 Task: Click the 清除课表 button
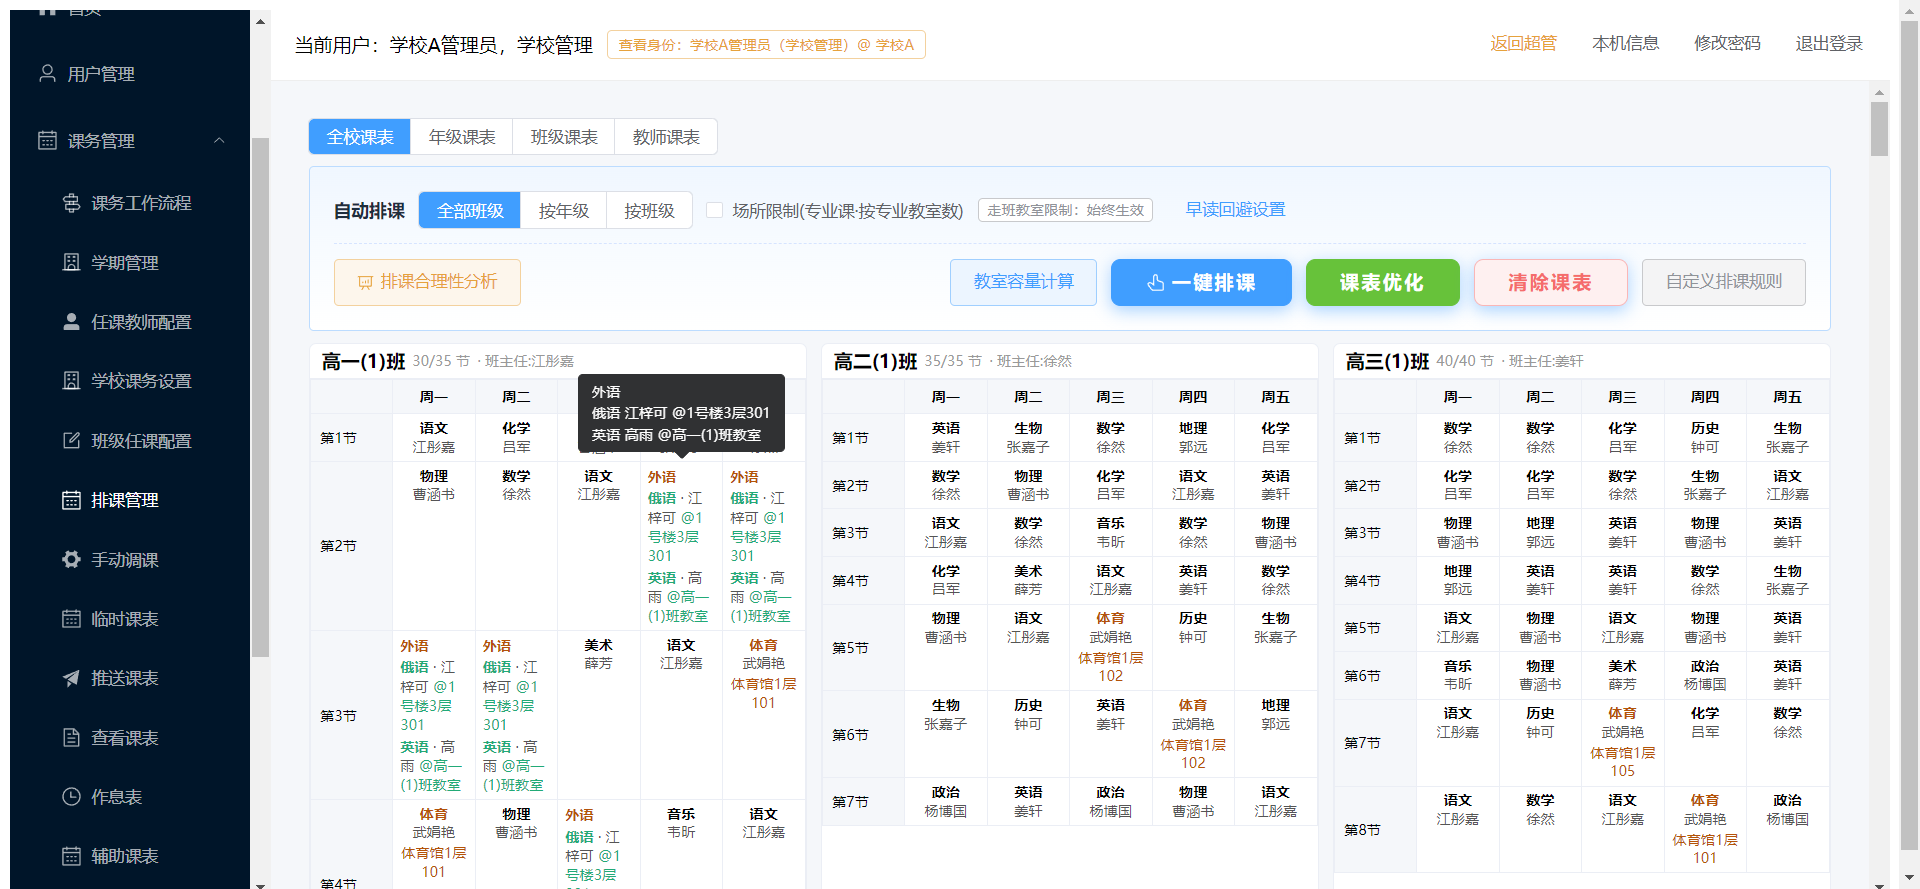[1550, 282]
